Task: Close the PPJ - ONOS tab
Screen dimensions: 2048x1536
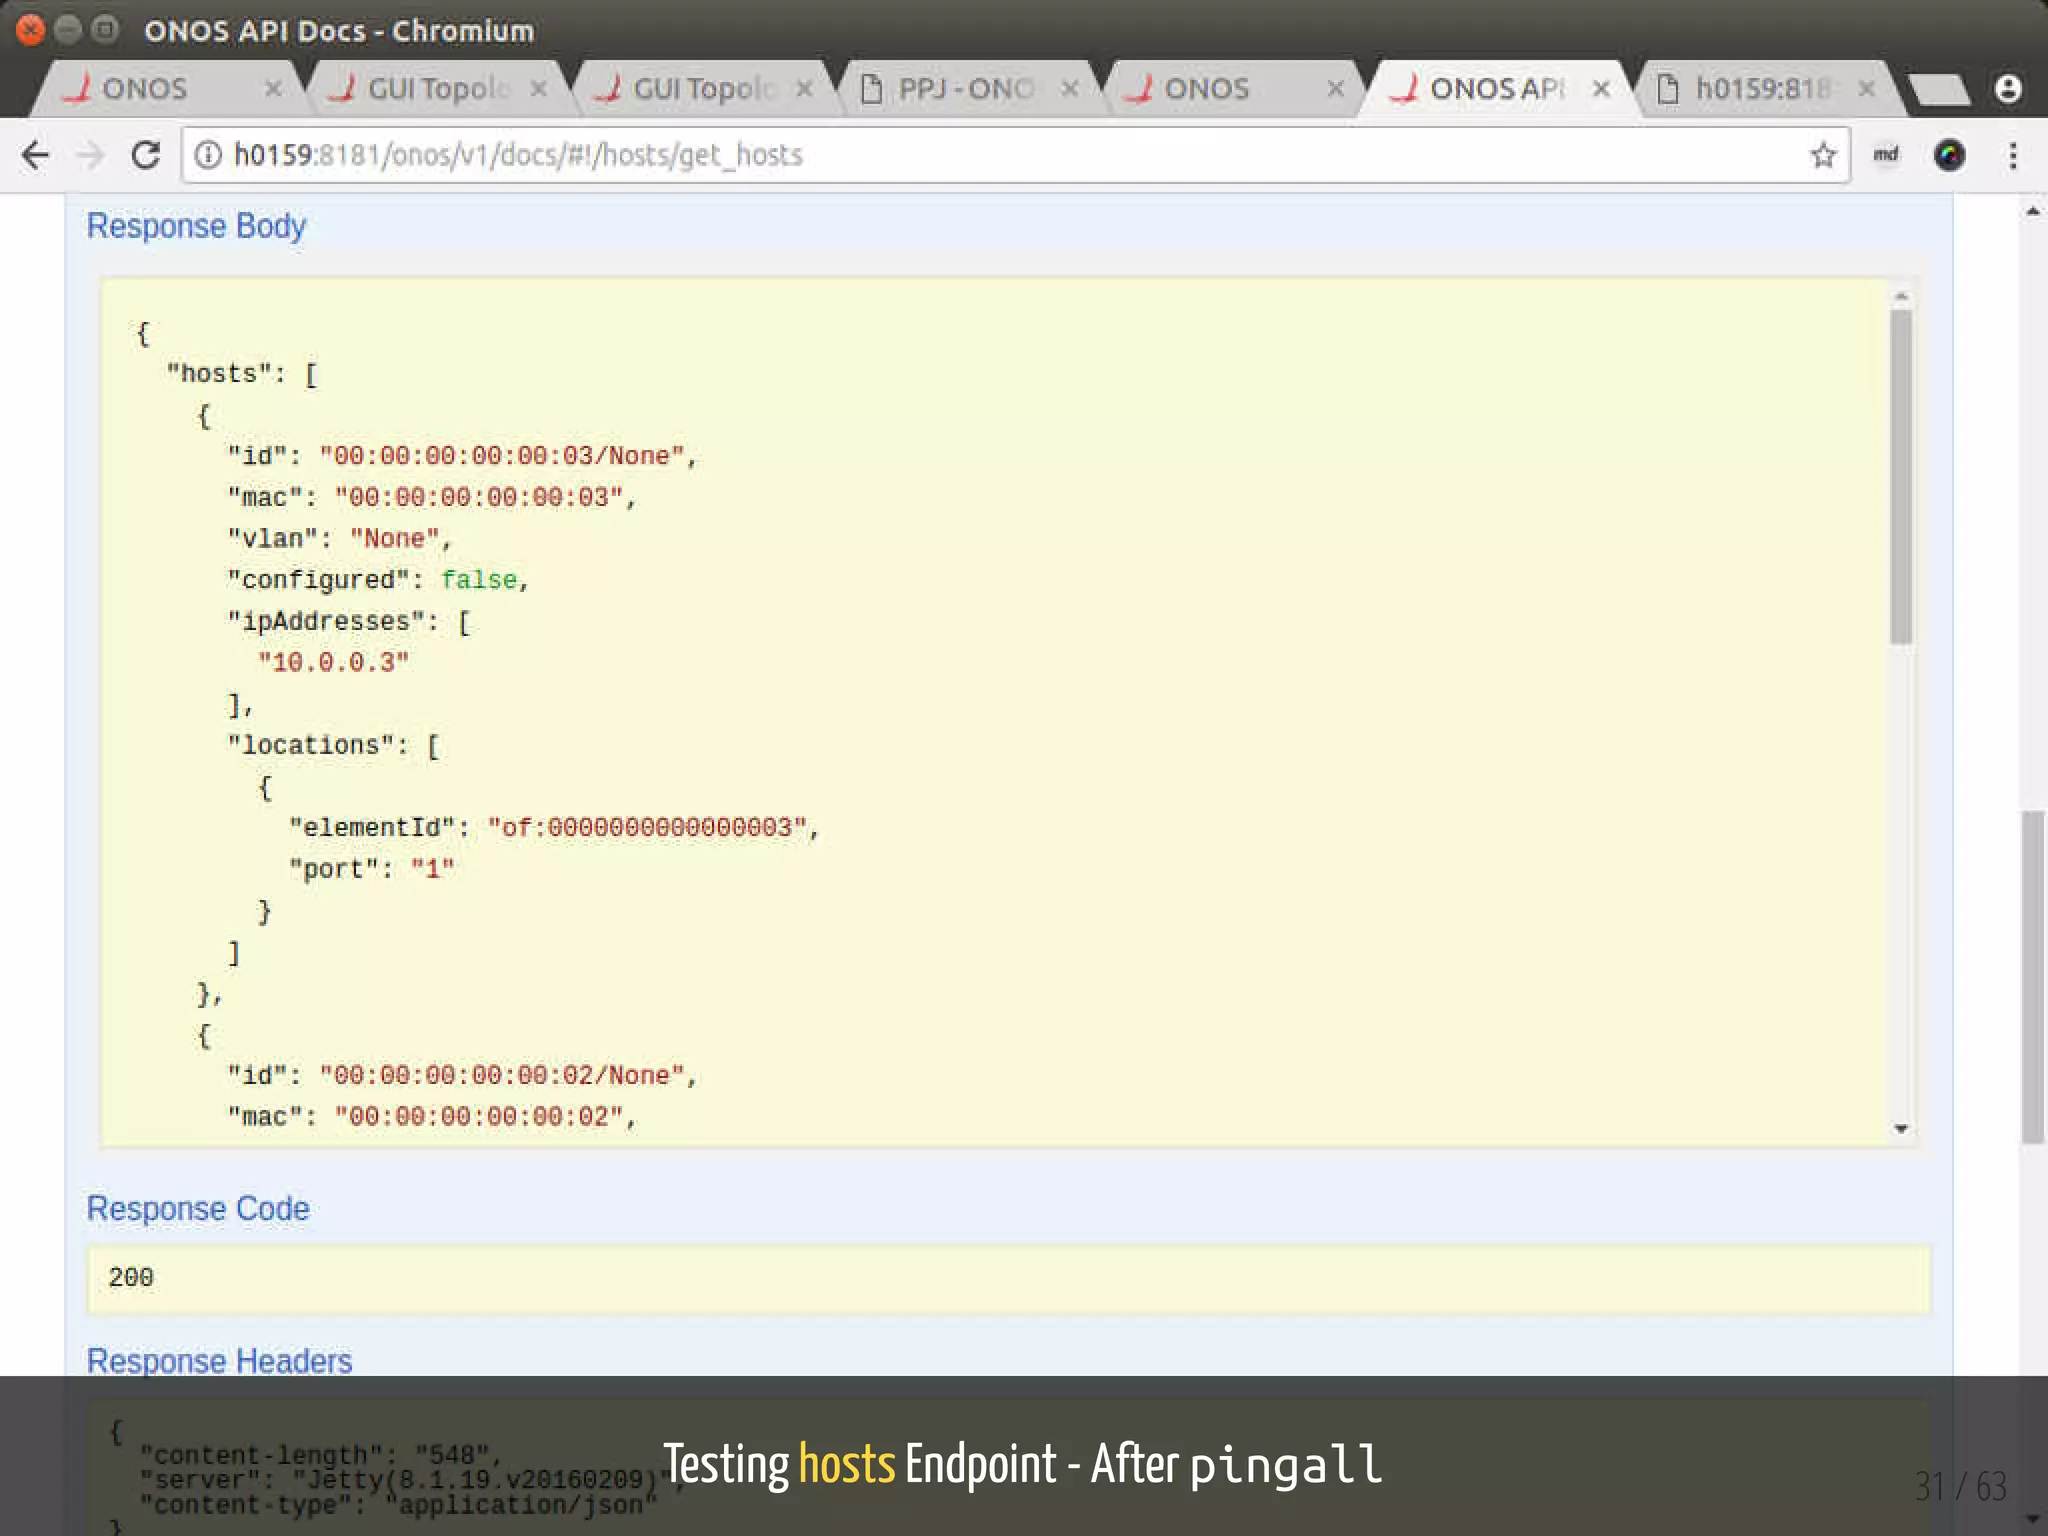Action: point(1070,89)
